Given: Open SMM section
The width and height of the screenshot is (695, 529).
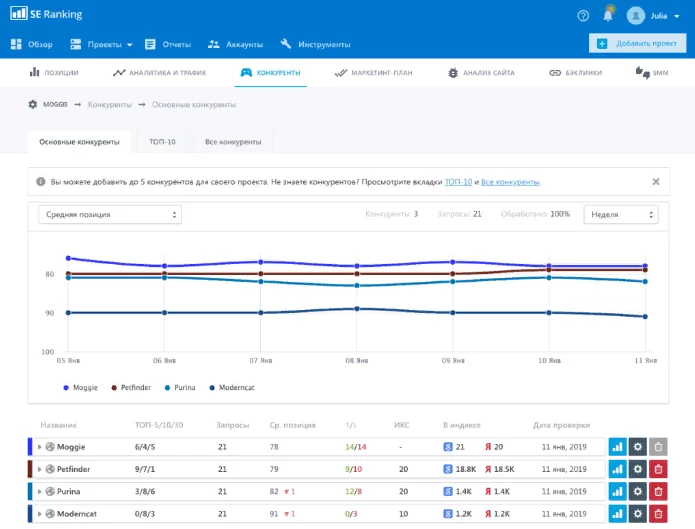Looking at the screenshot, I should coord(652,72).
